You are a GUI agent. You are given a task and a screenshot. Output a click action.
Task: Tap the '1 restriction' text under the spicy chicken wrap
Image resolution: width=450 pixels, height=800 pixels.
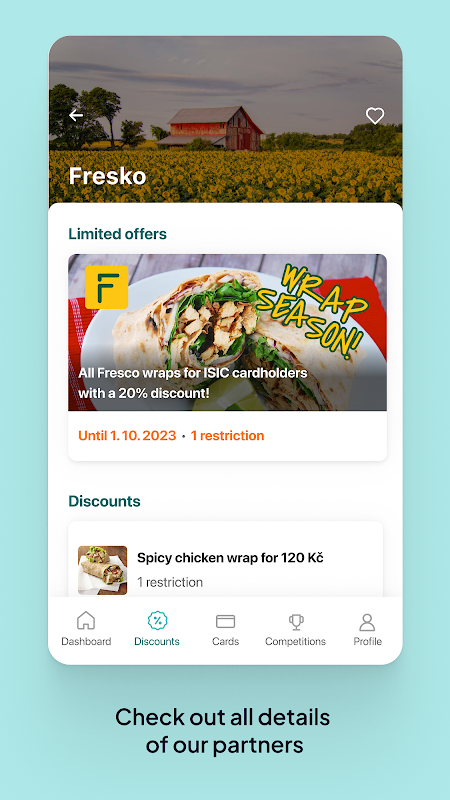[x=170, y=582]
